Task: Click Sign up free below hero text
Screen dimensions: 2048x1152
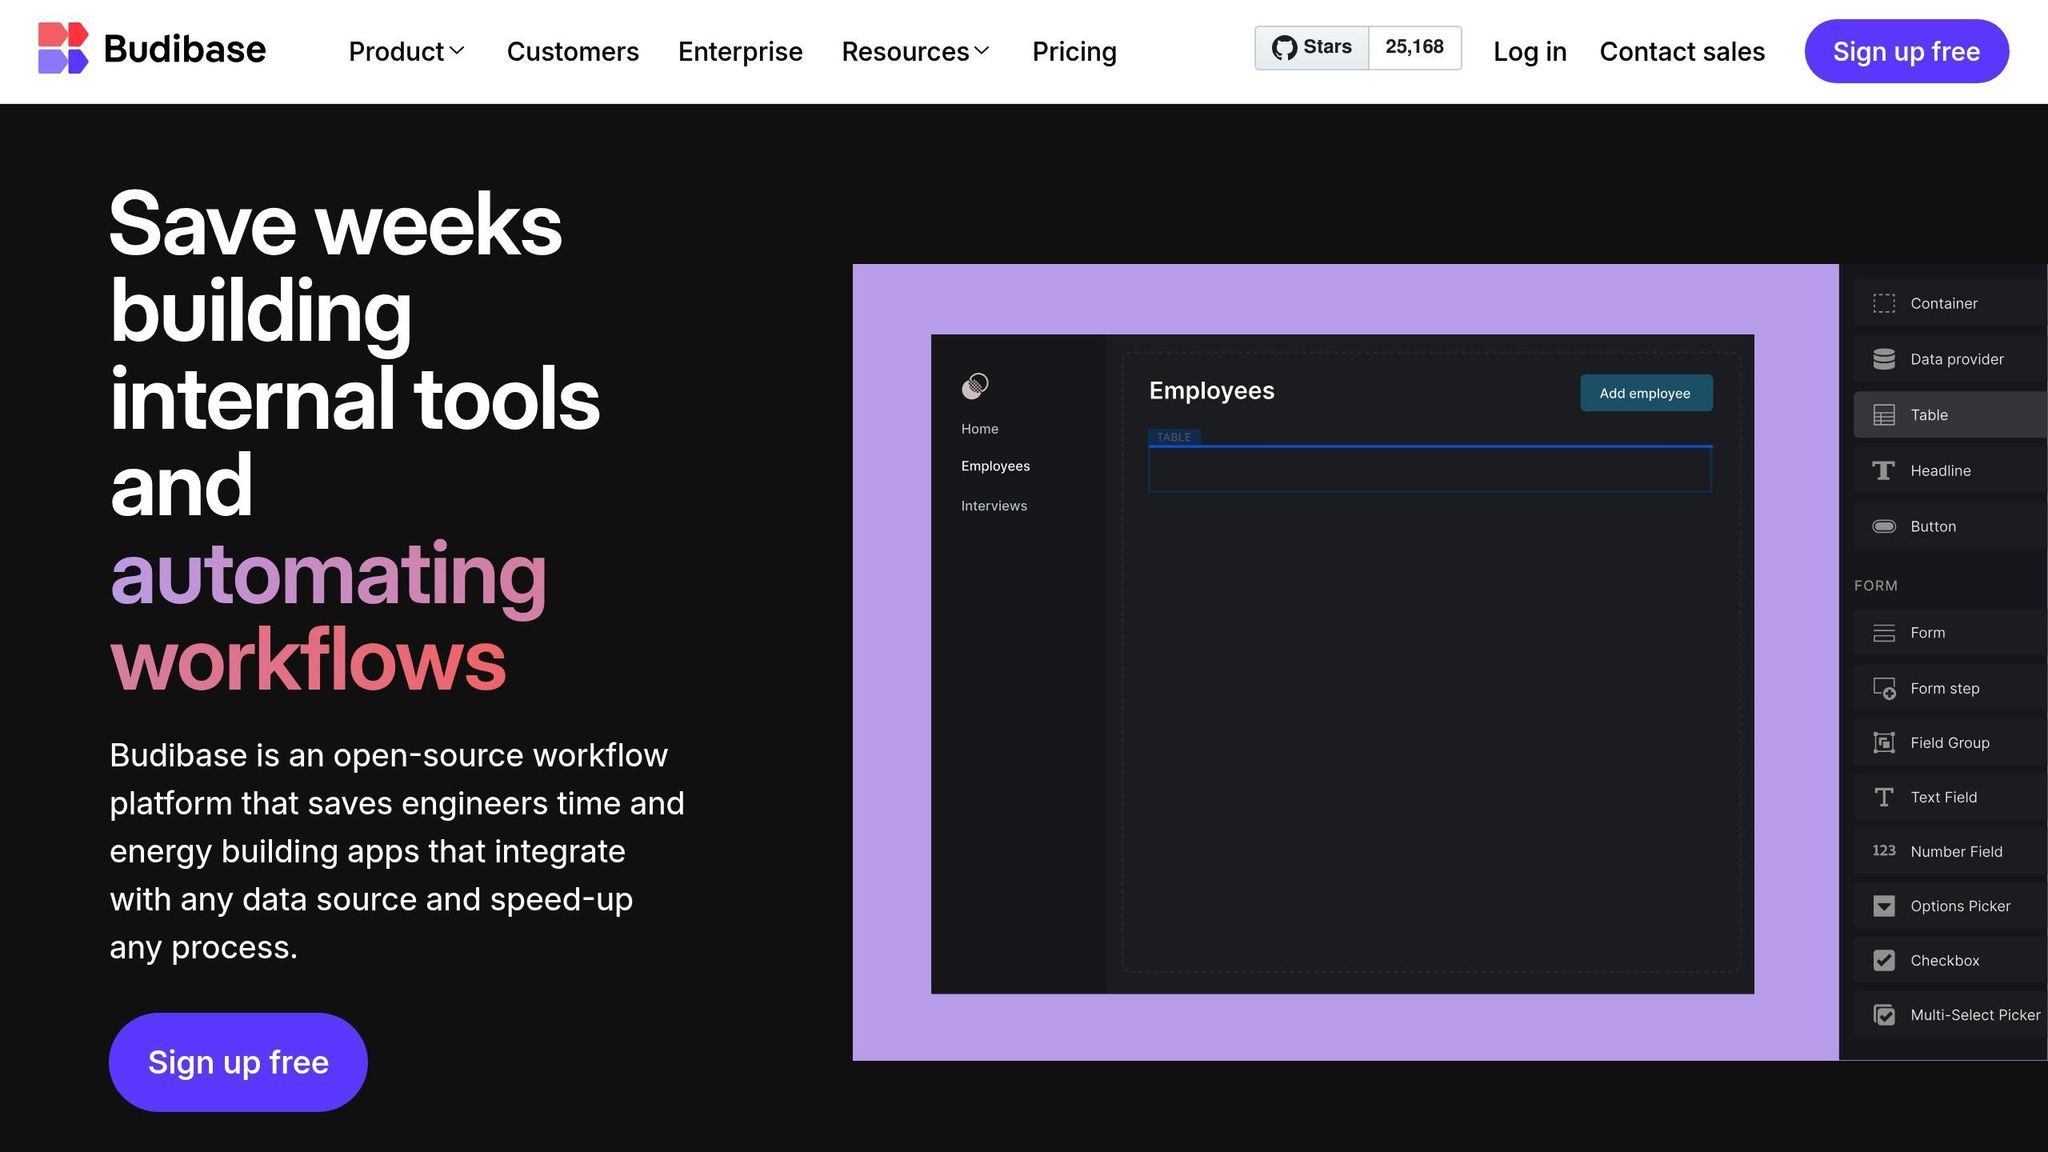Action: tap(238, 1062)
